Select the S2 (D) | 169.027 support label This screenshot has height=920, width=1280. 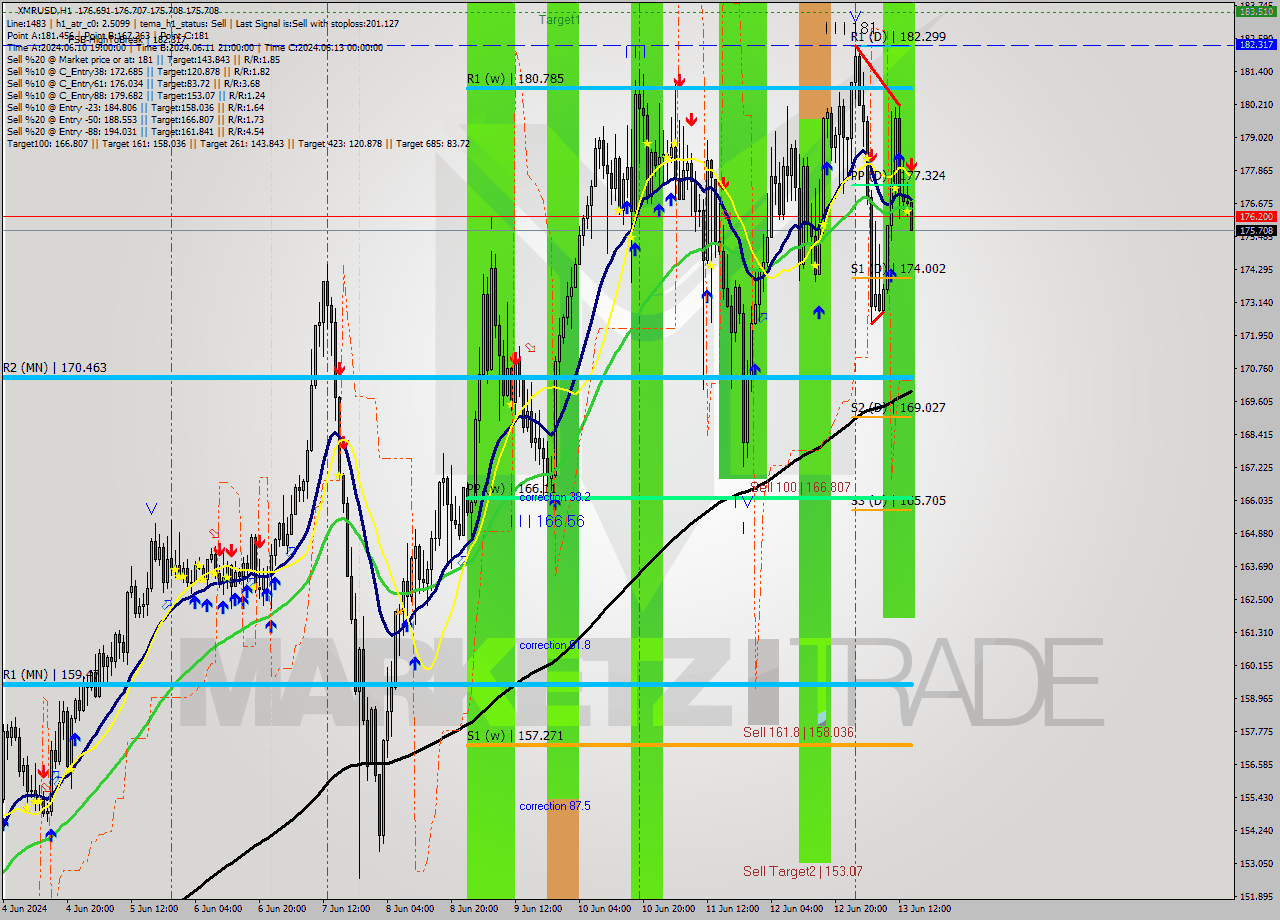pyautogui.click(x=898, y=408)
